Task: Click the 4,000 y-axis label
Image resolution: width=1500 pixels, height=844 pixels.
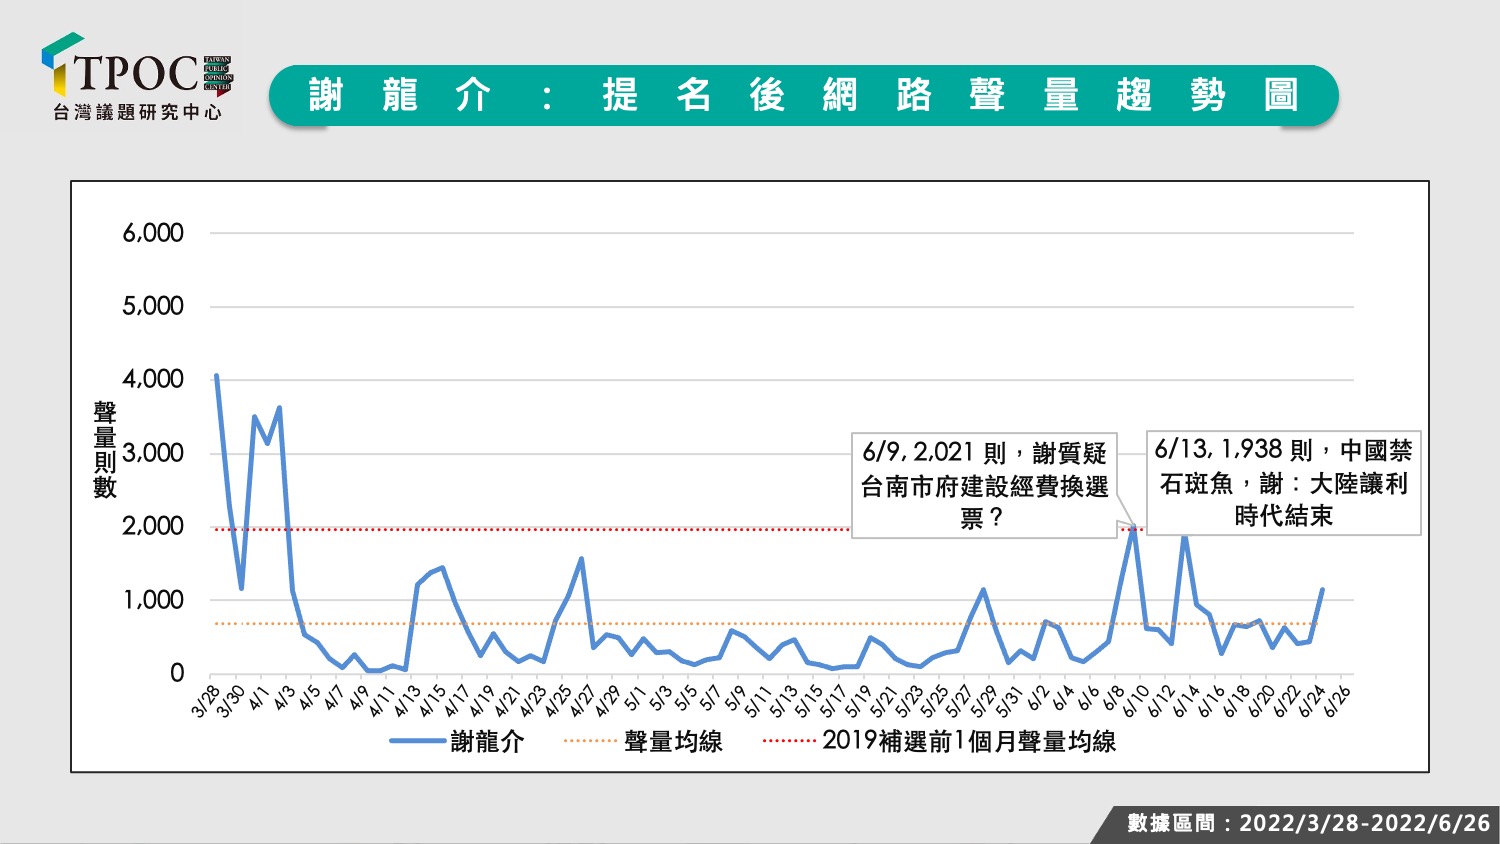Action: [153, 379]
